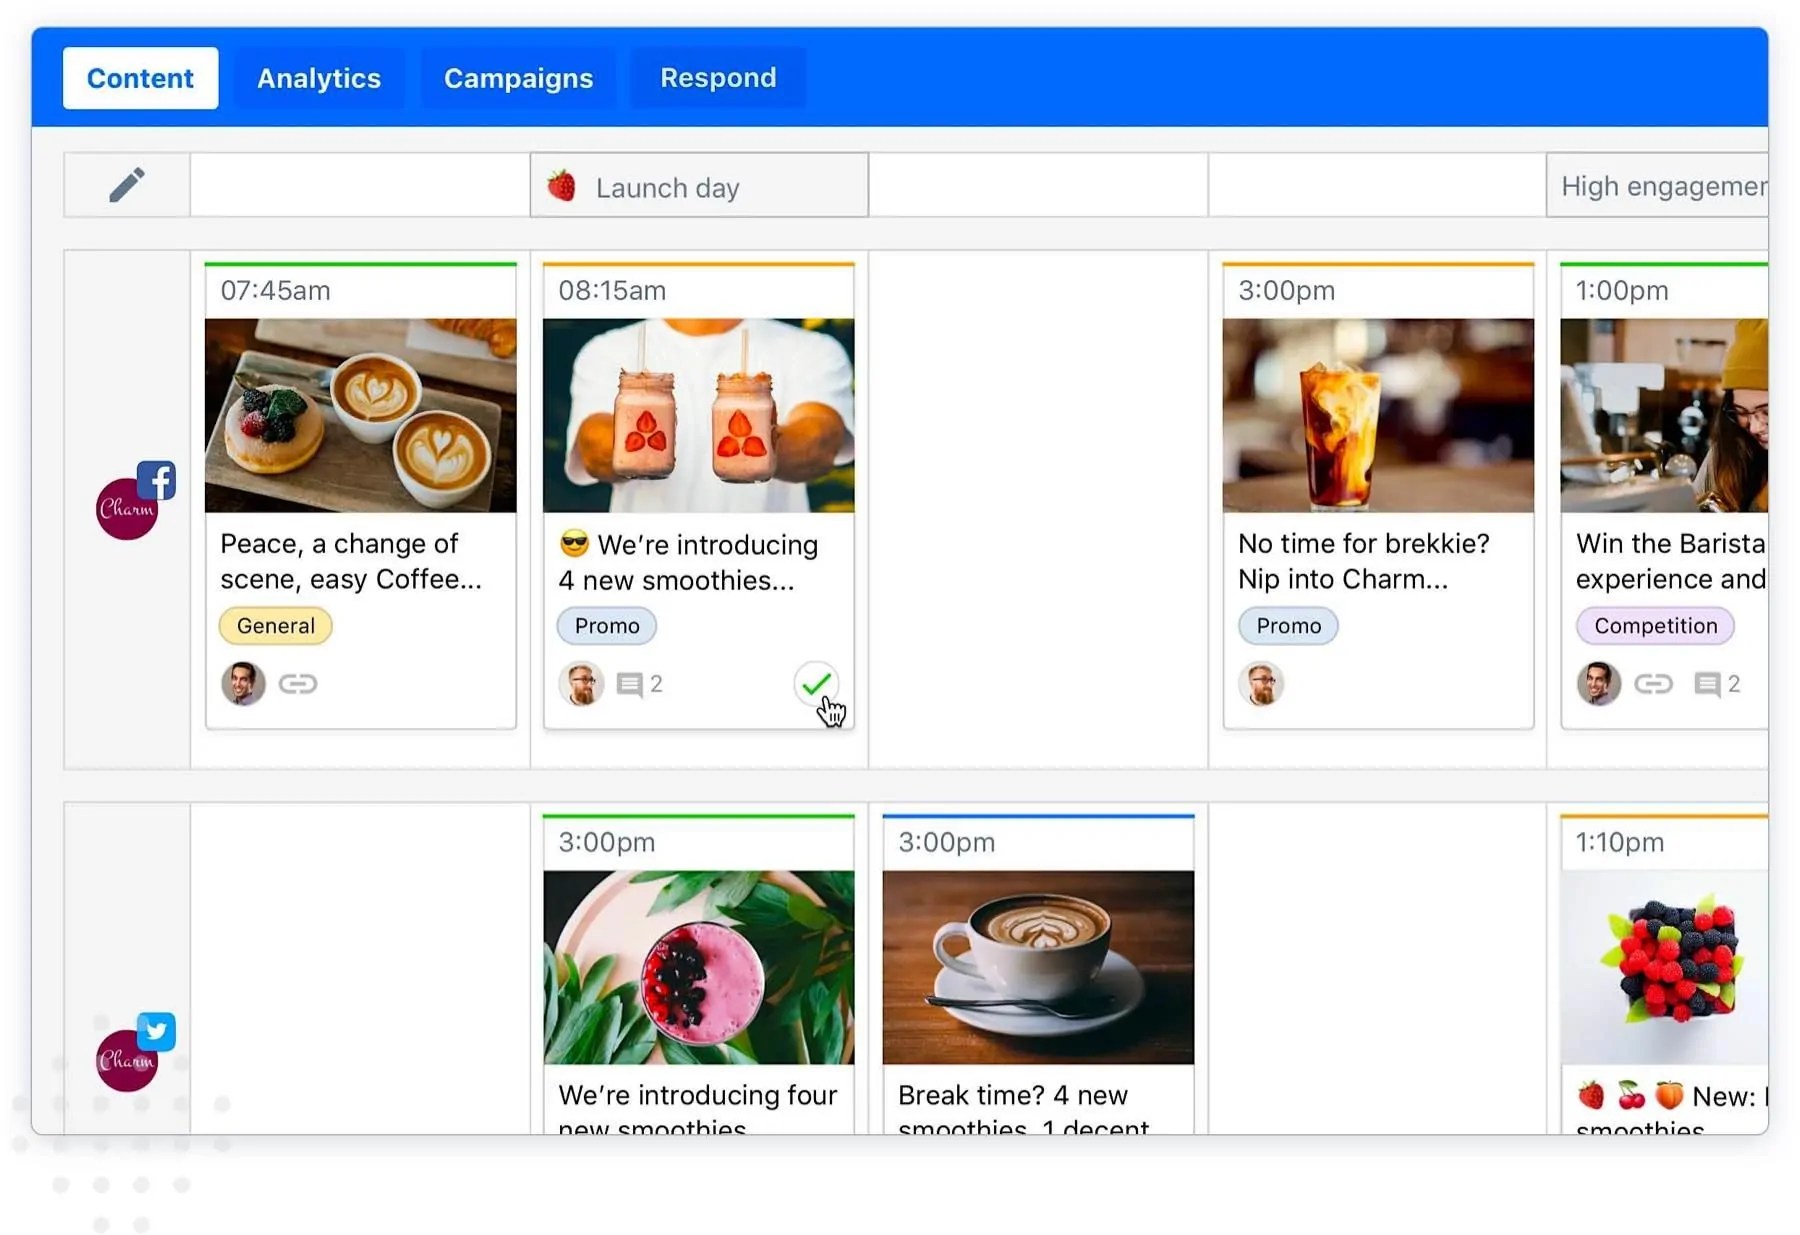
Task: Select the General tag on the pancake post
Action: 275,626
